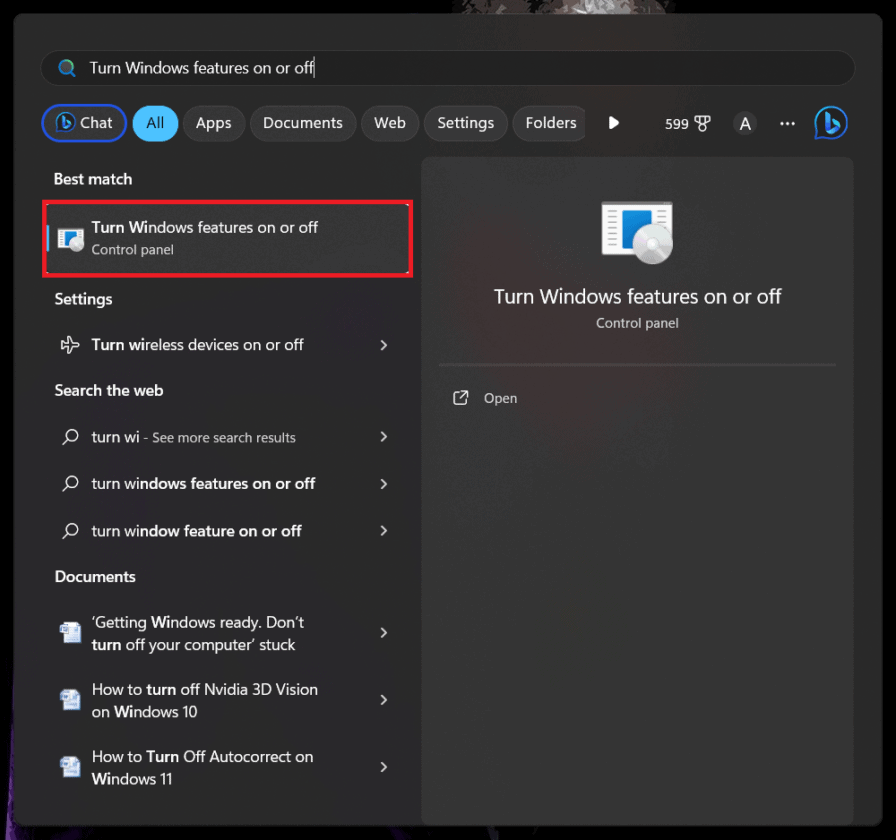Click the search input field
The image size is (896, 840).
point(400,67)
